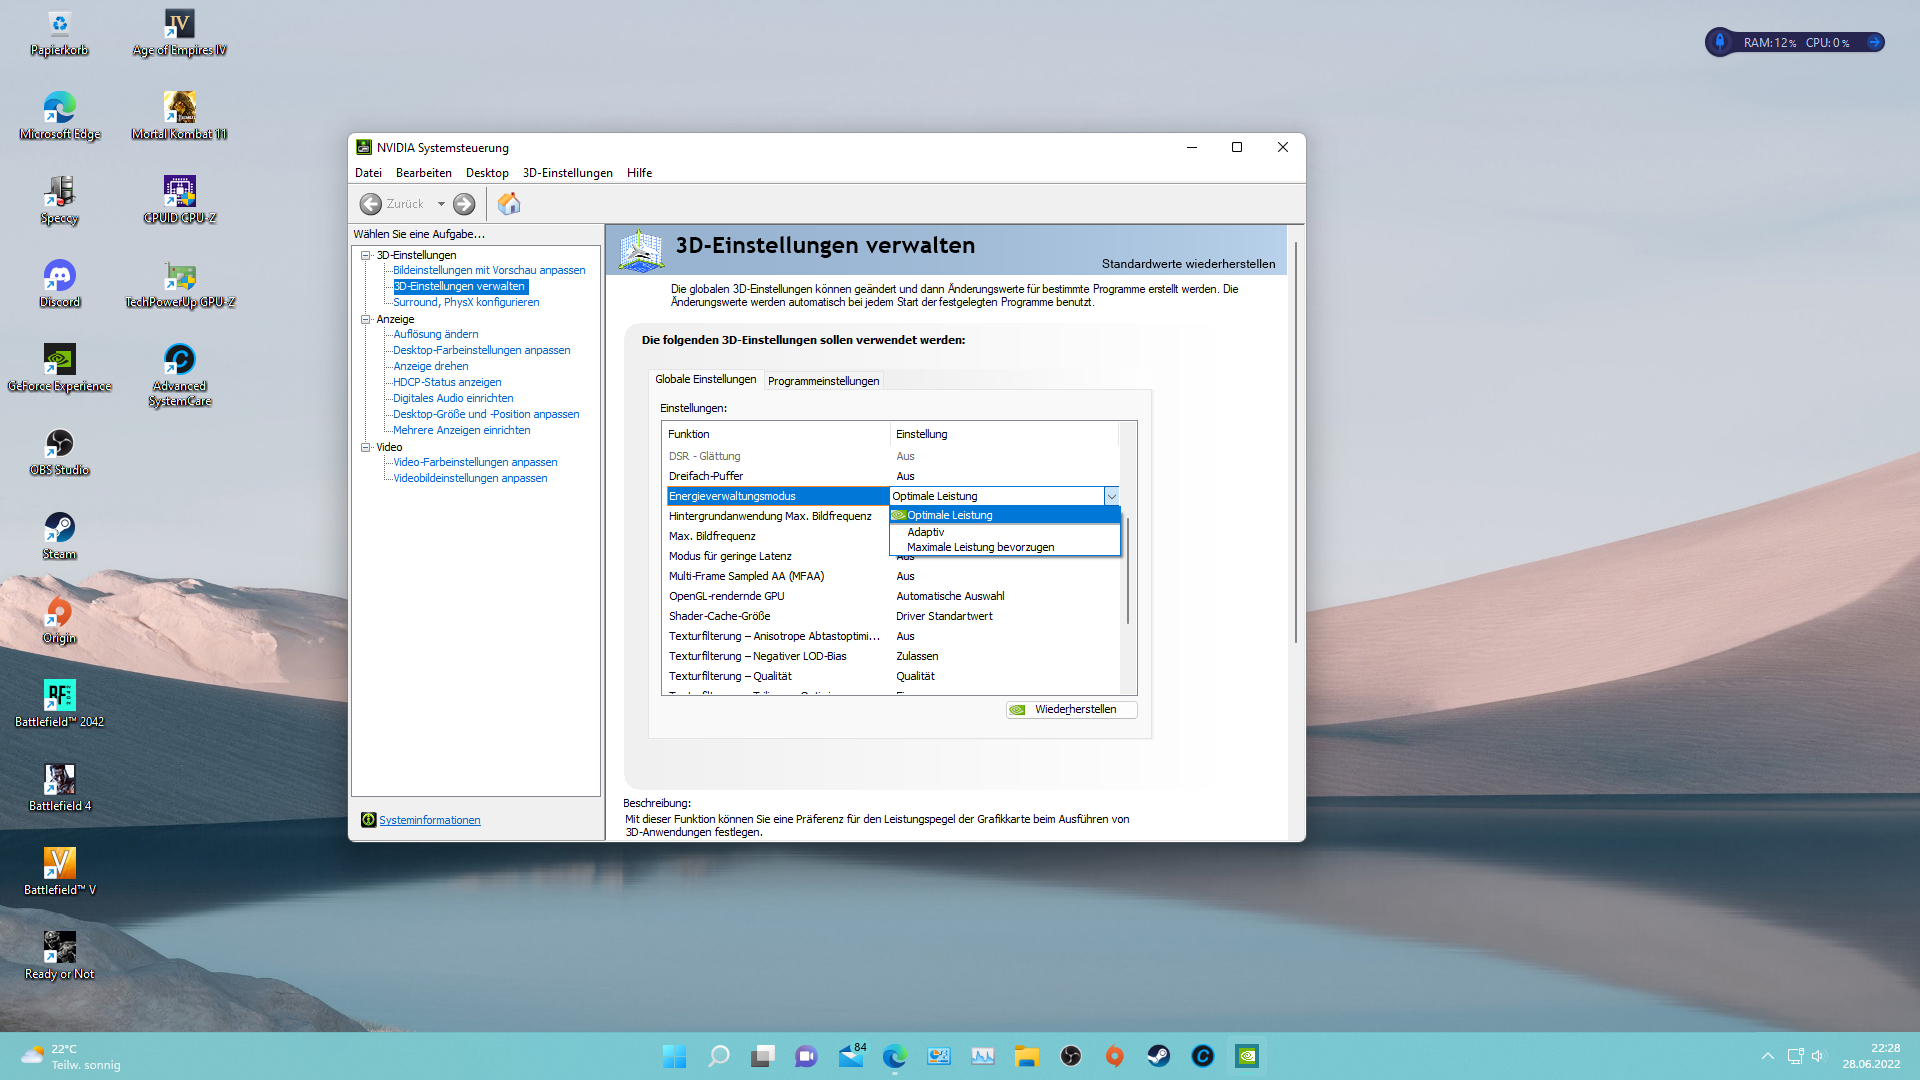
Task: Click the main panel vertical scrollbar
Action: pyautogui.click(x=1296, y=440)
